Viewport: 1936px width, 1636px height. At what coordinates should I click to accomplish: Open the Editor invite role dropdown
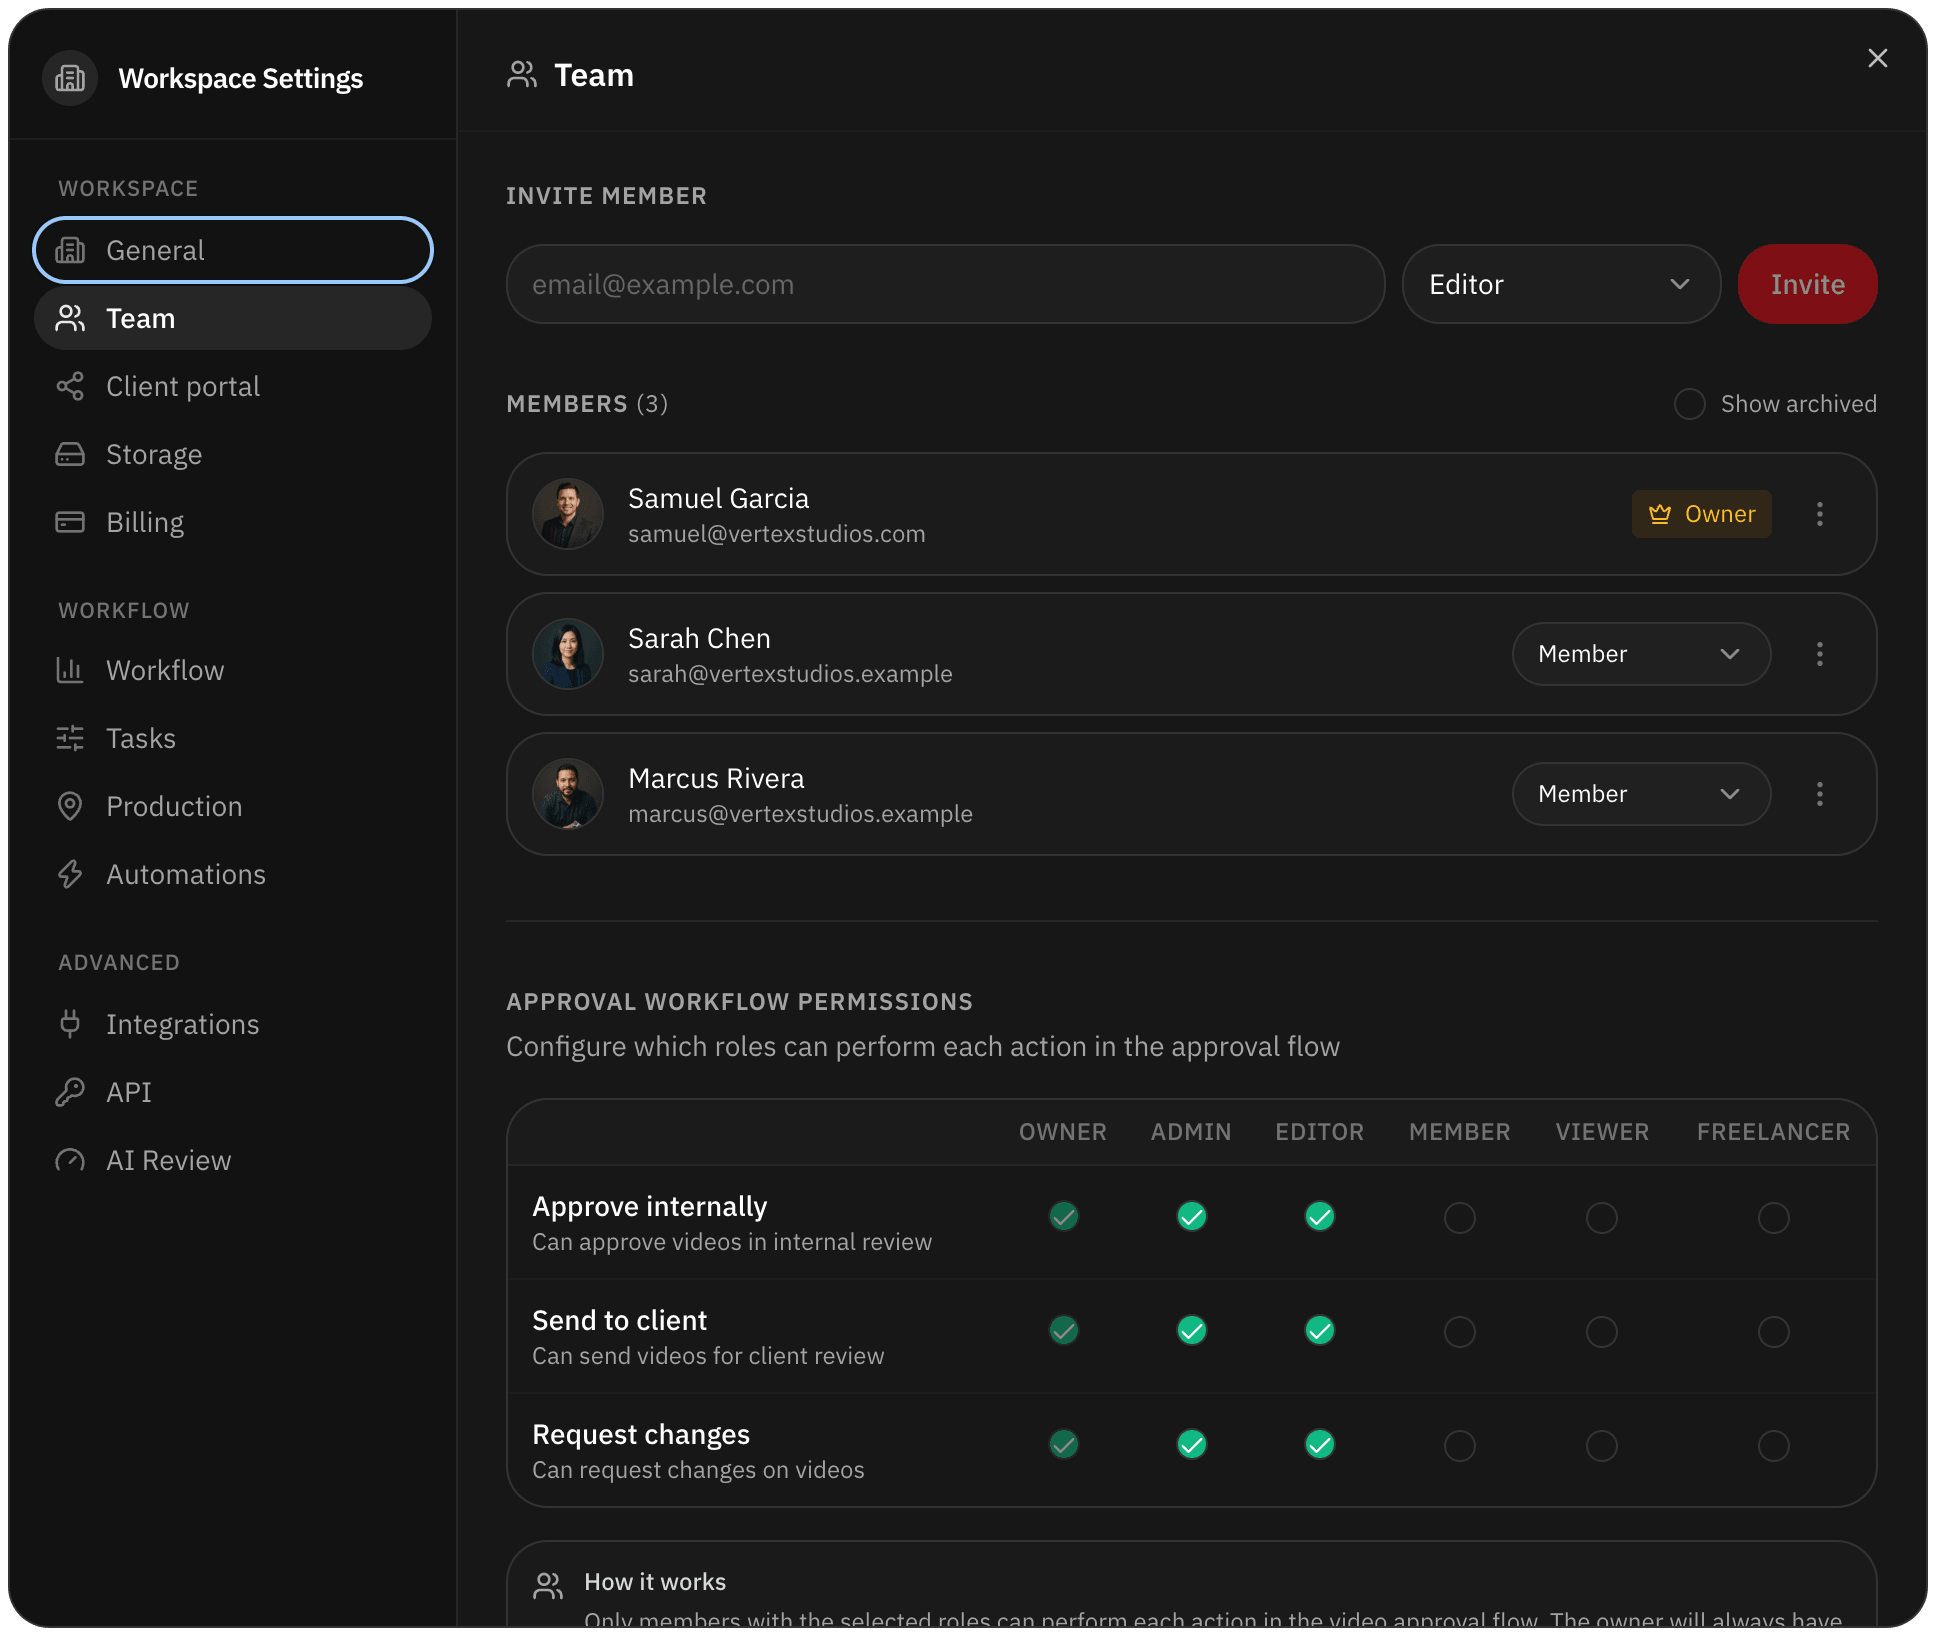1561,284
